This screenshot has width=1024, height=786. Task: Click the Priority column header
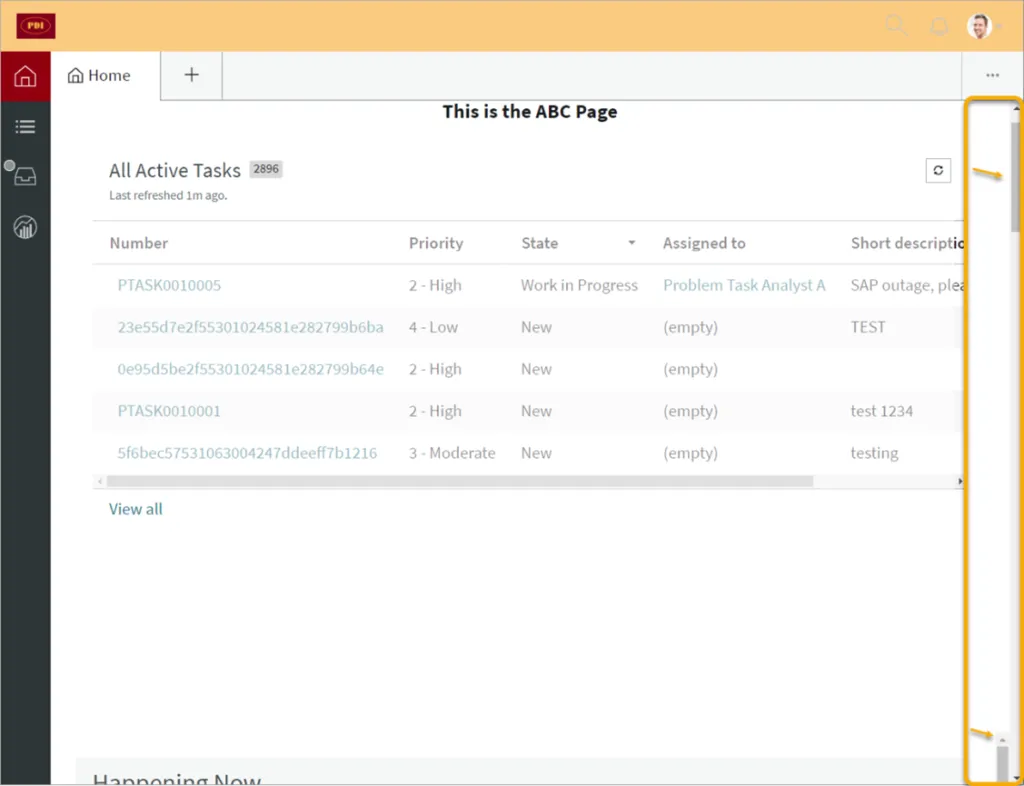pyautogui.click(x=436, y=243)
